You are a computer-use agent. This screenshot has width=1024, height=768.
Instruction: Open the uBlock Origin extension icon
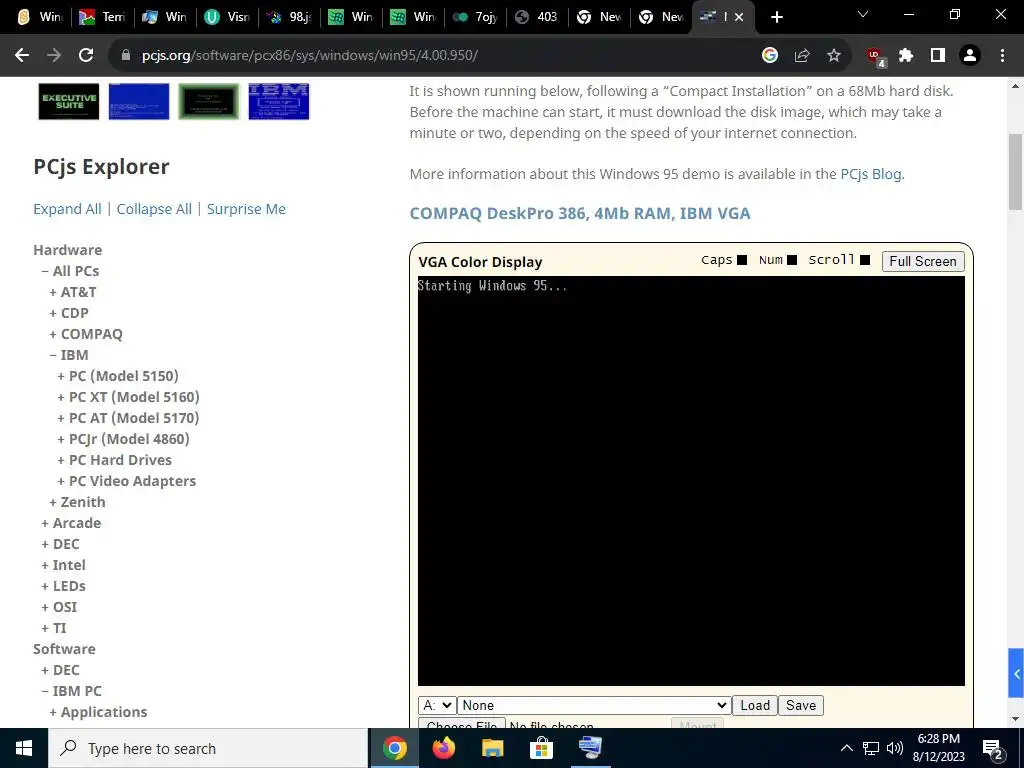point(875,57)
